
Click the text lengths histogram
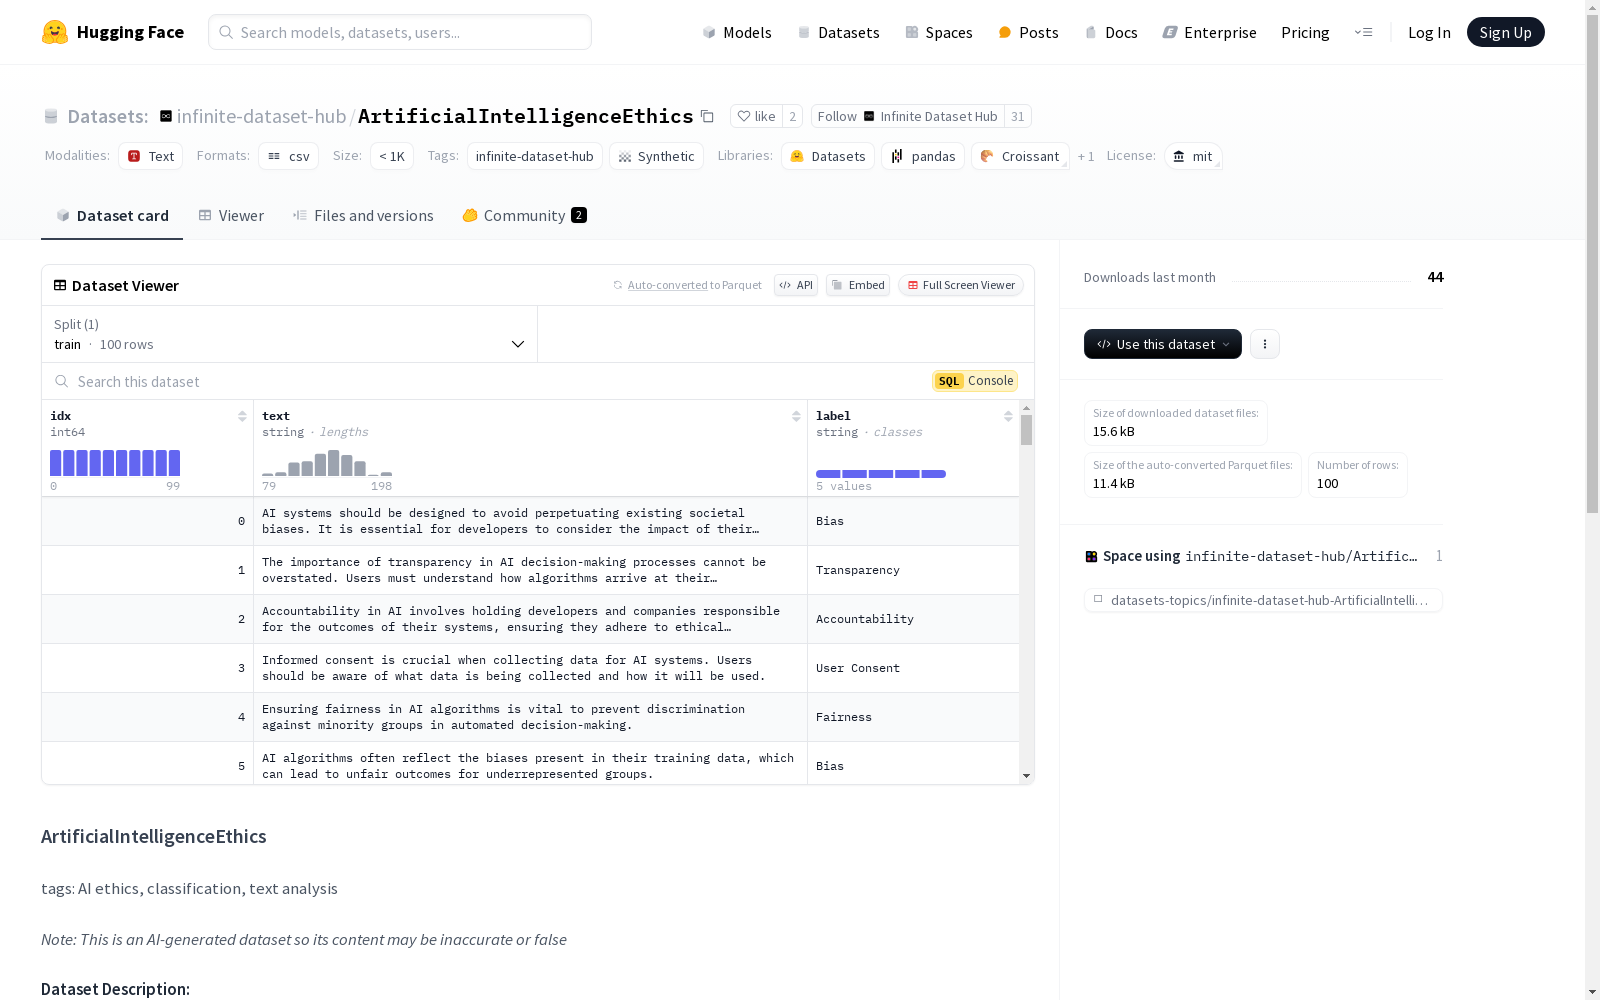(x=327, y=463)
